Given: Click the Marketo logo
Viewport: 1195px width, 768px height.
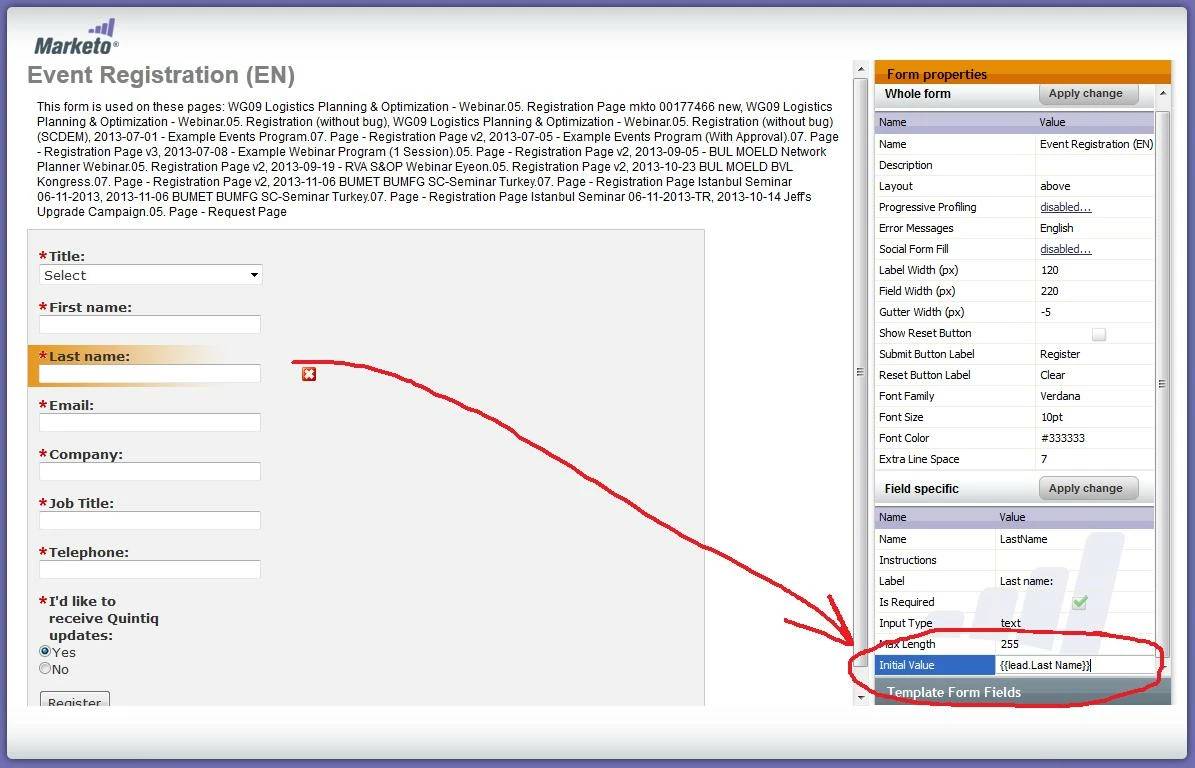Looking at the screenshot, I should 76,37.
